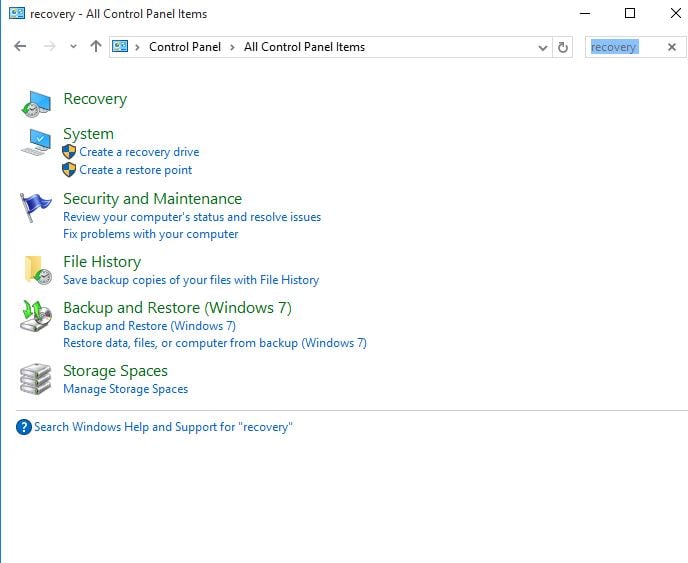
Task: Click the Backup and Restore drive icon
Action: click(x=36, y=316)
